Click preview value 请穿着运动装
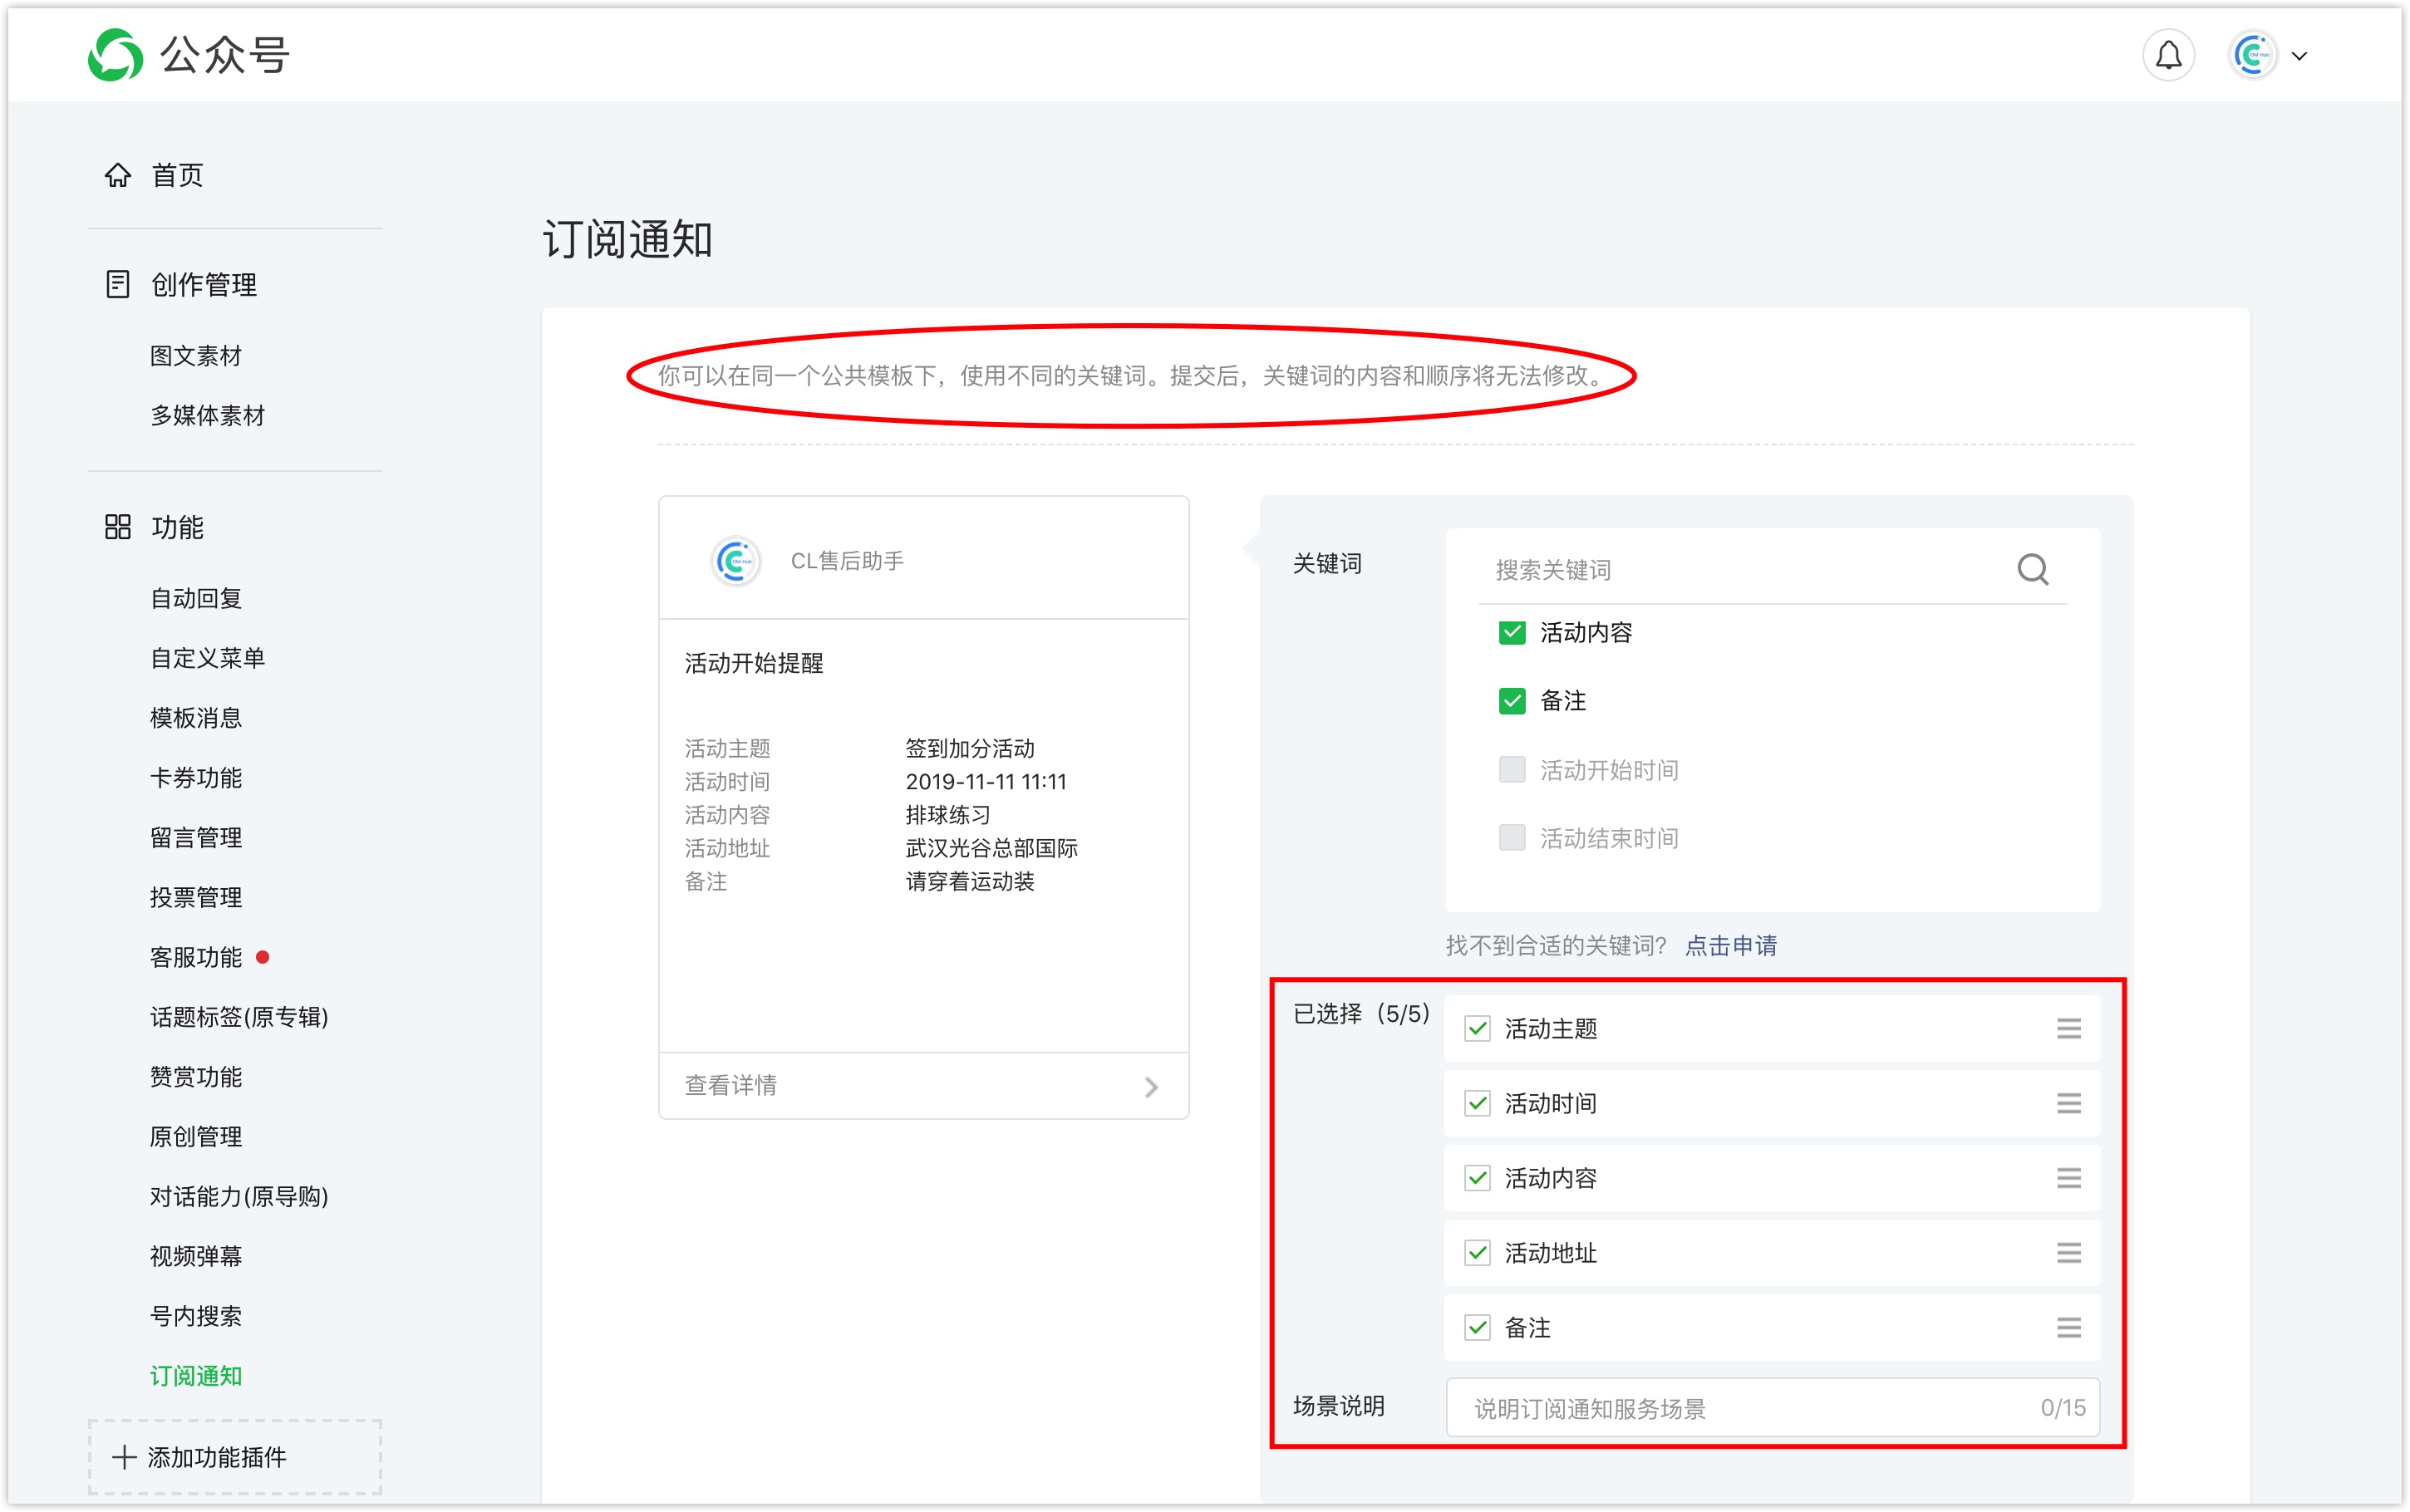The width and height of the screenshot is (2410, 1512). click(x=970, y=881)
